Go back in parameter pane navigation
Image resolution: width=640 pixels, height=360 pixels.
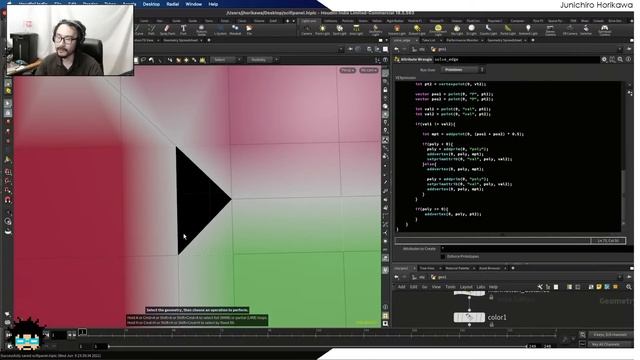[x=396, y=49]
